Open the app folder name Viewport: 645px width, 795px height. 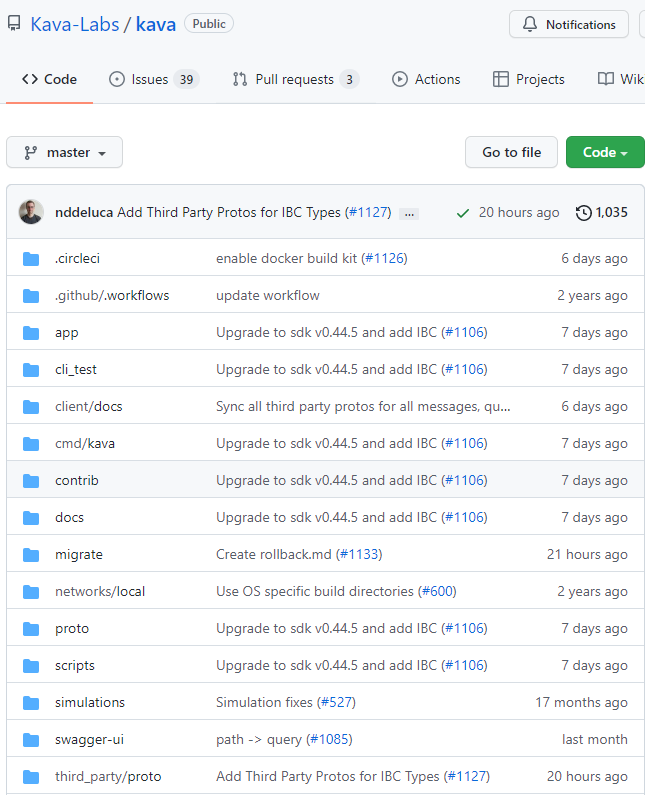point(66,333)
